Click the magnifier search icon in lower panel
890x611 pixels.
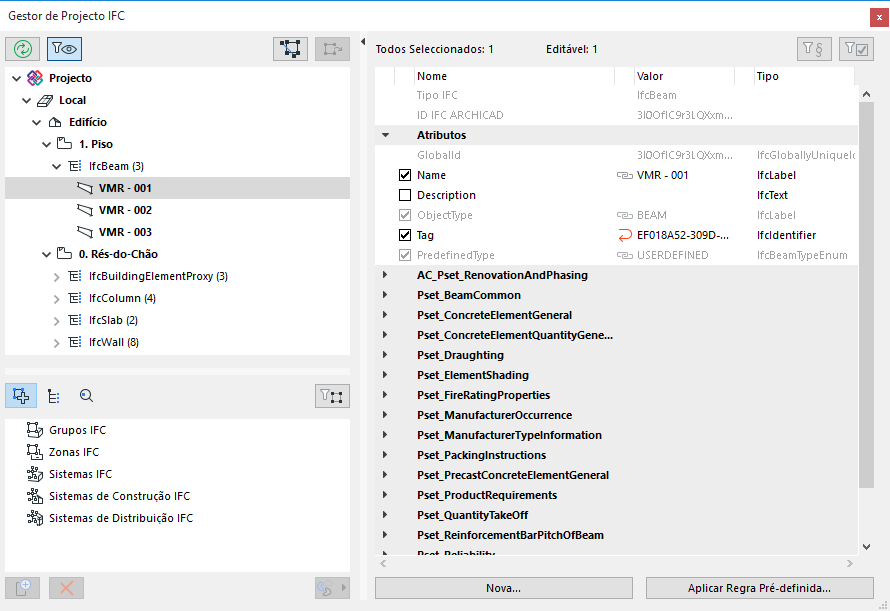click(x=87, y=396)
